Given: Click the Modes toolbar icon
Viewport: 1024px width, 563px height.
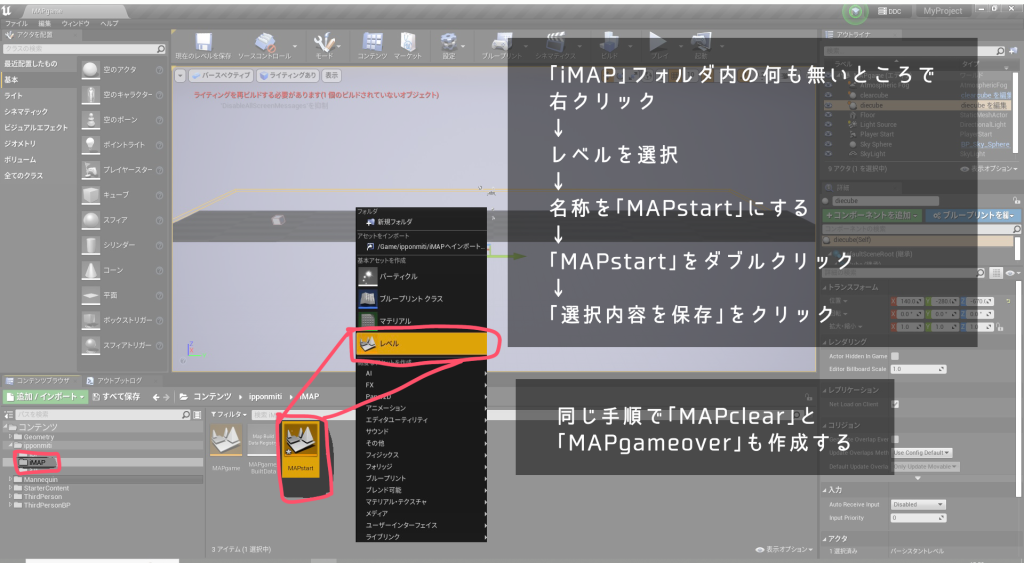Looking at the screenshot, I should click(x=325, y=44).
